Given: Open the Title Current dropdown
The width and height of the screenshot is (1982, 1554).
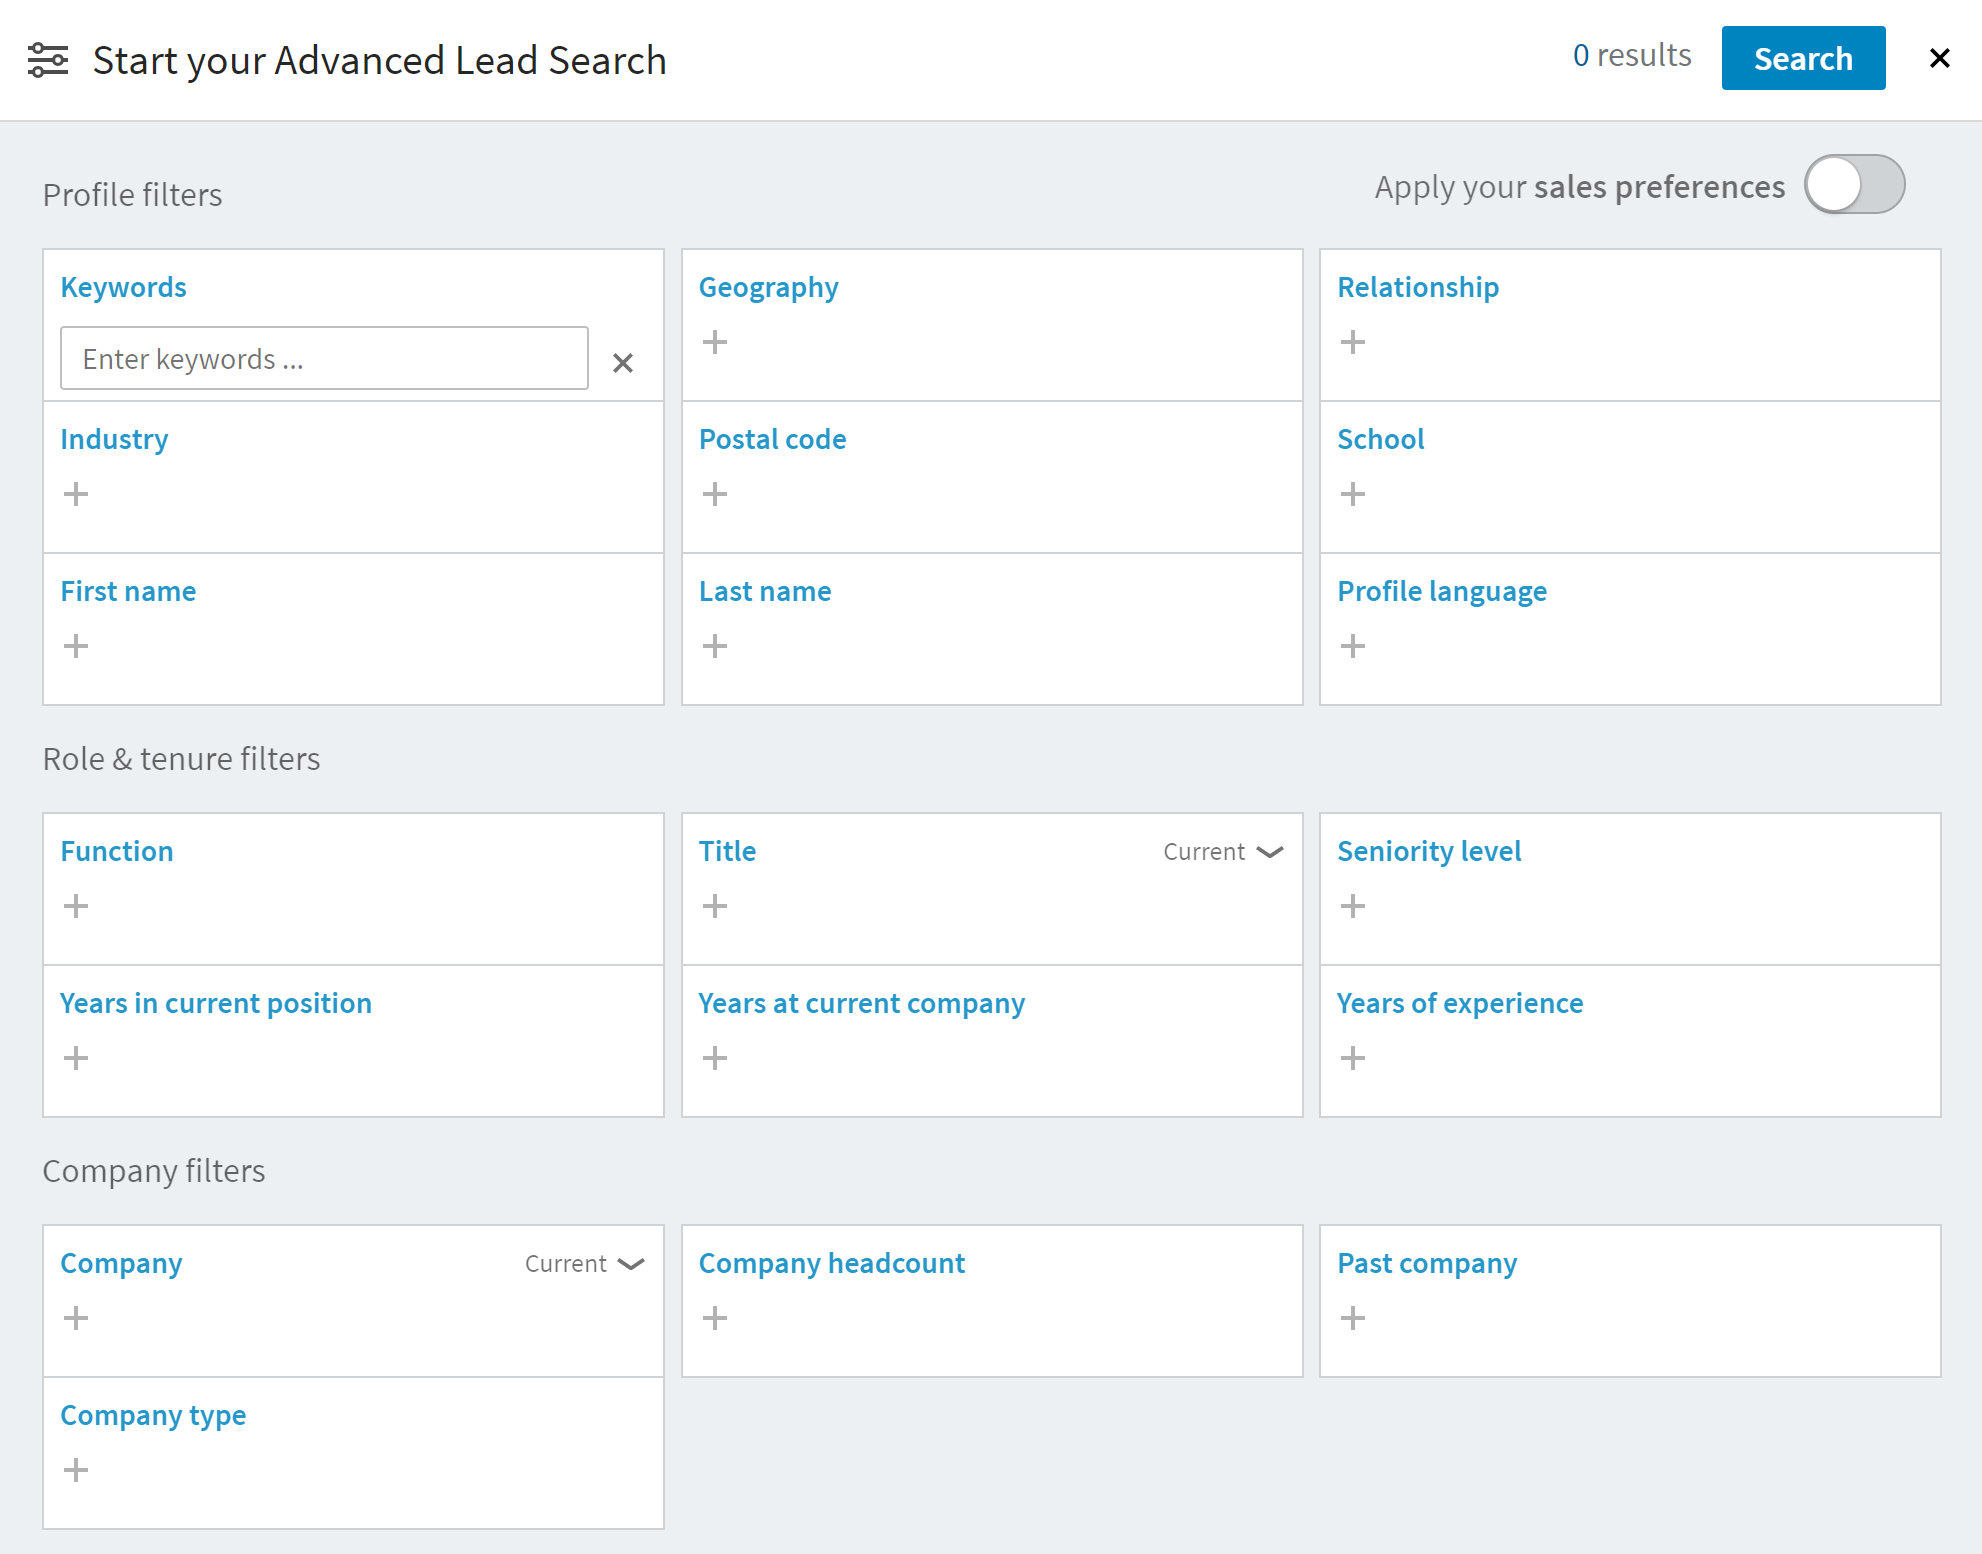Looking at the screenshot, I should (x=1222, y=852).
